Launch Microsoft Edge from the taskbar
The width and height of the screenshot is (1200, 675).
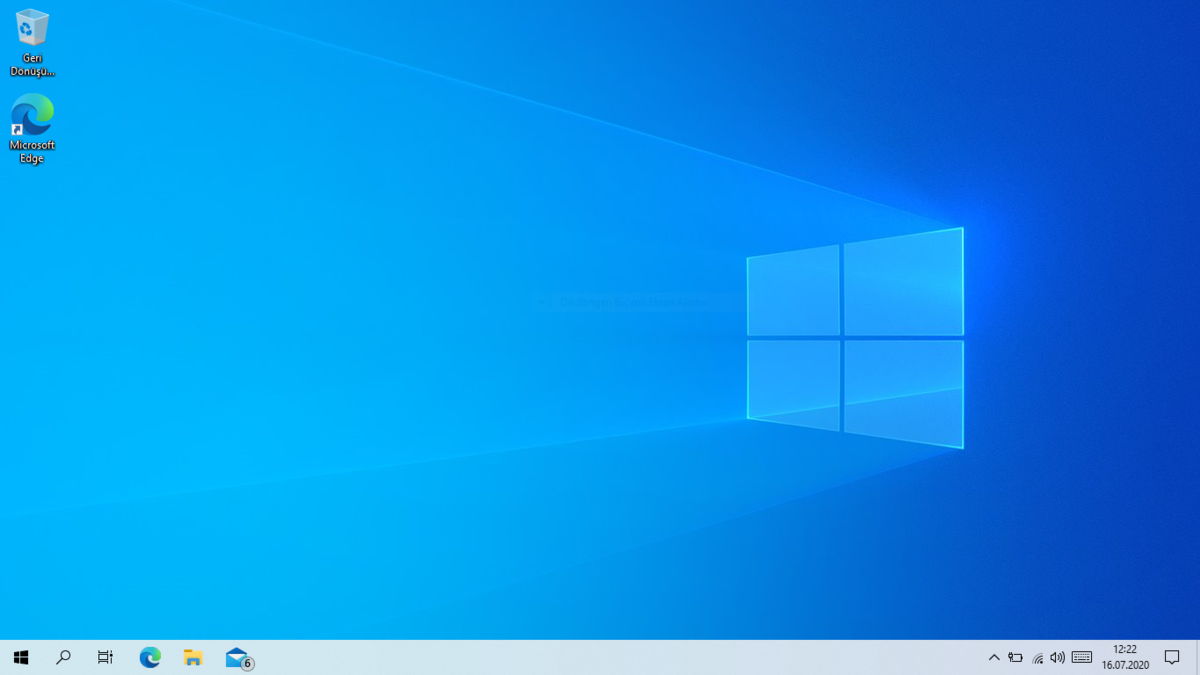(x=149, y=657)
